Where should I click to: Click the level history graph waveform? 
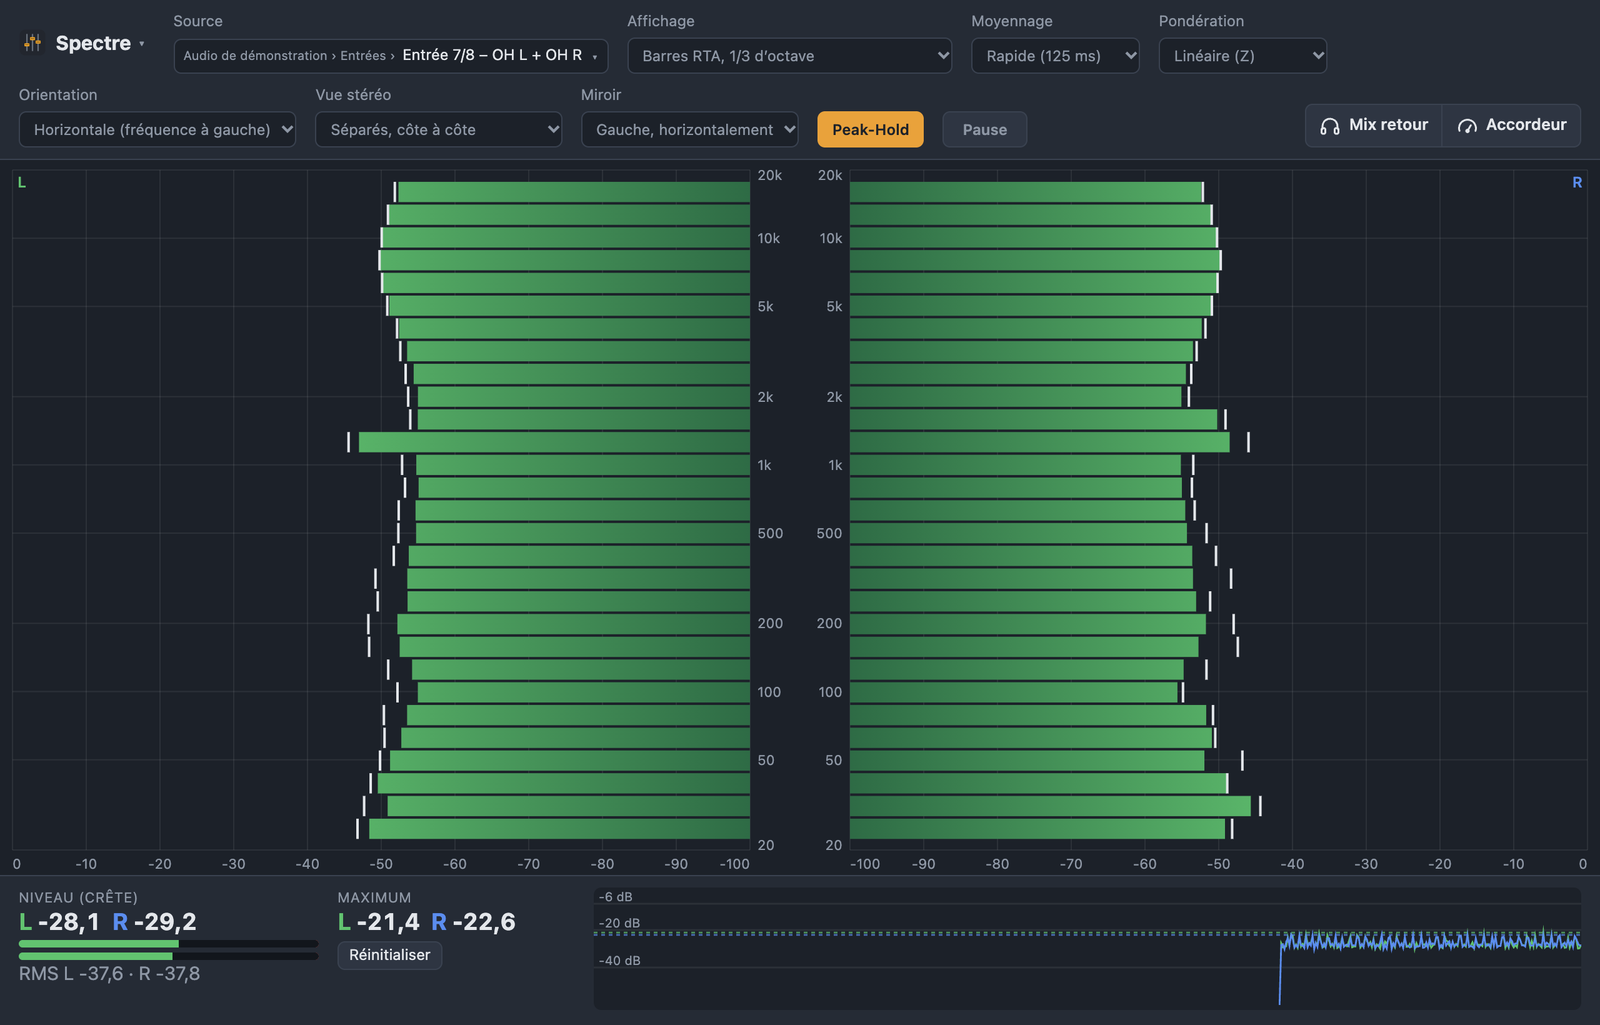(1430, 941)
